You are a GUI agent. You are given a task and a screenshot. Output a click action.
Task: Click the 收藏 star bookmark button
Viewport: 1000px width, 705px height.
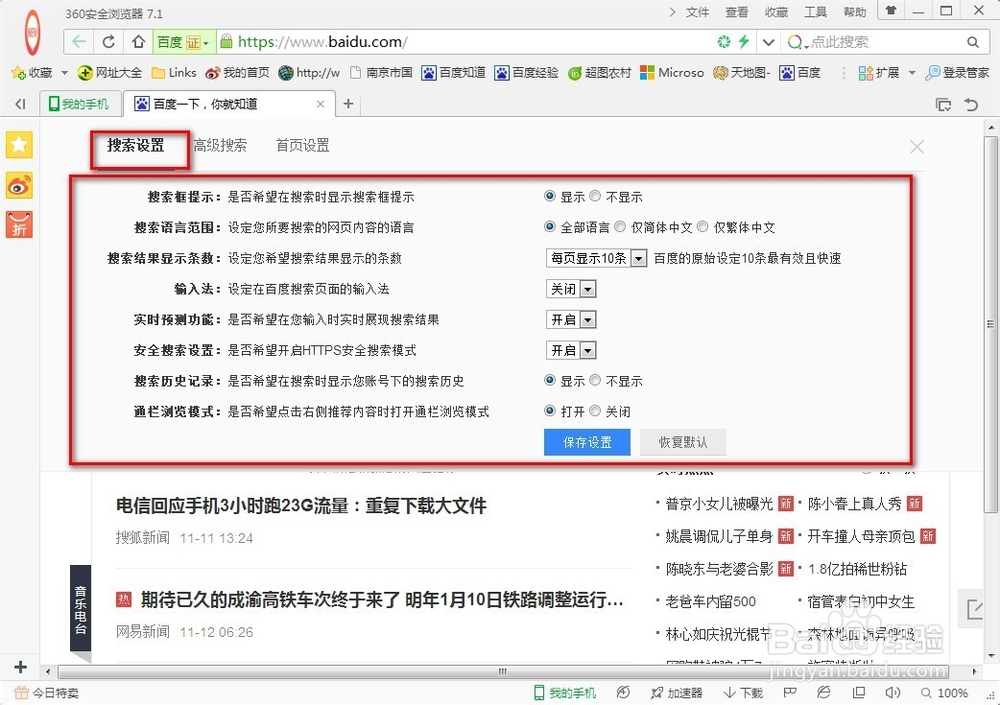click(32, 73)
